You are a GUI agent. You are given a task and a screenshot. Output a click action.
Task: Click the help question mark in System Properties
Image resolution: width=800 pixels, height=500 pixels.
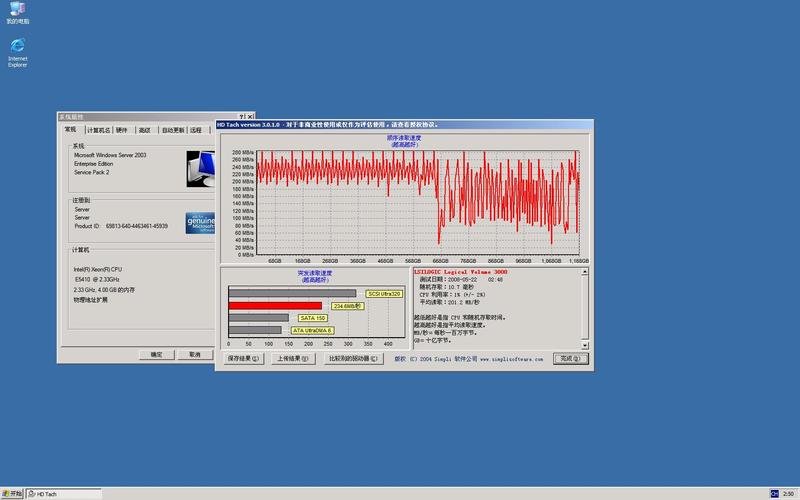[242, 116]
